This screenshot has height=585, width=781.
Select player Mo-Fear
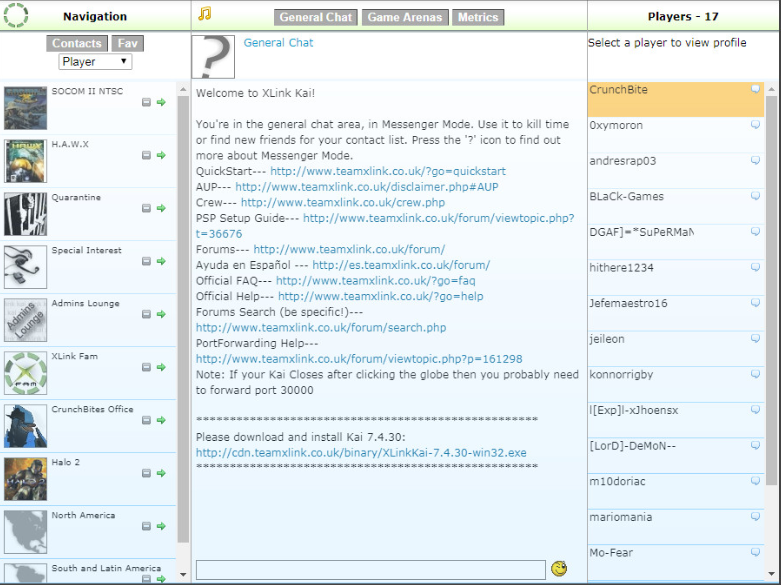coord(676,563)
